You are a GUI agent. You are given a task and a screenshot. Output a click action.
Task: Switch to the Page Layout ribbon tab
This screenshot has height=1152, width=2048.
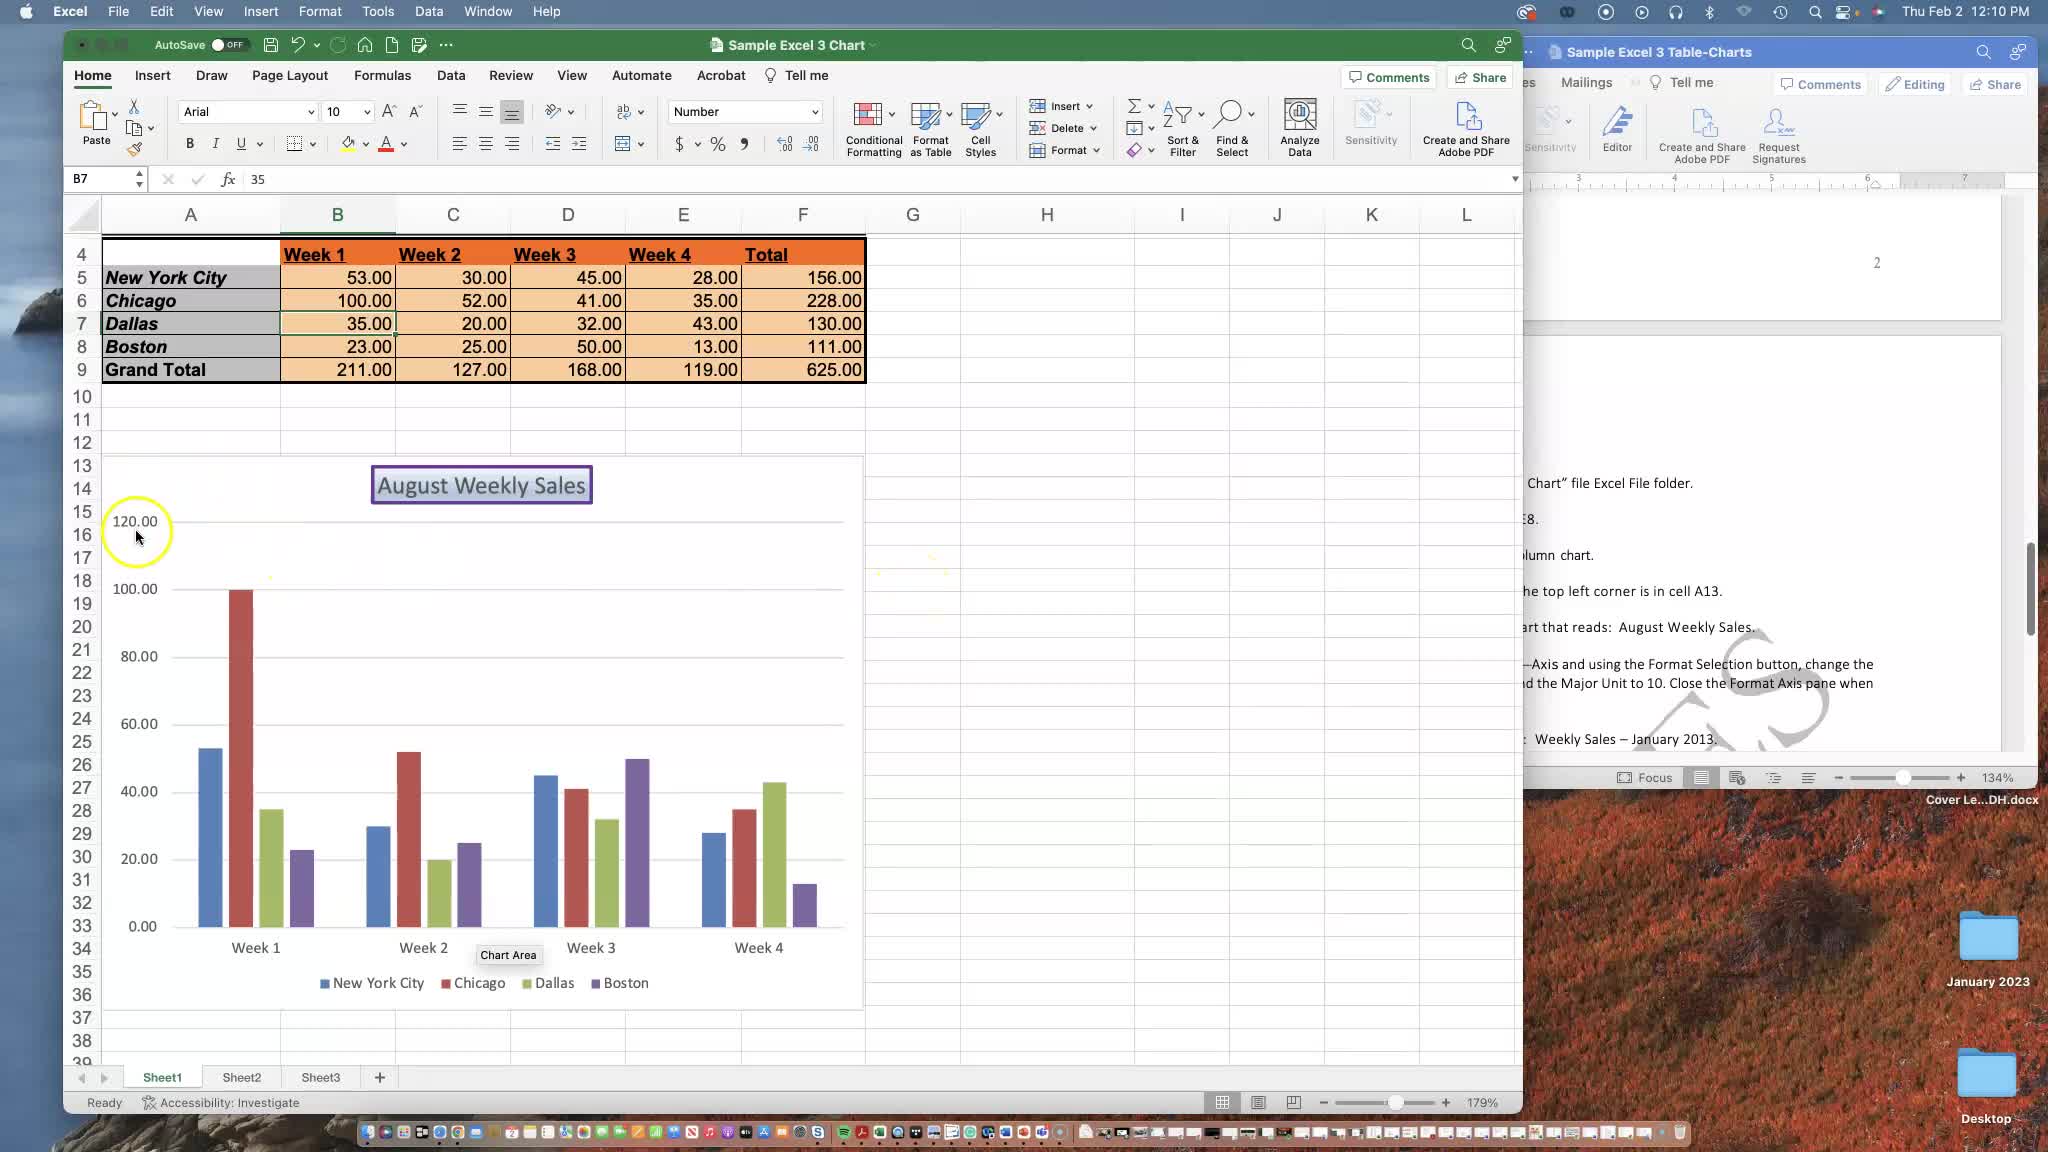pyautogui.click(x=290, y=75)
